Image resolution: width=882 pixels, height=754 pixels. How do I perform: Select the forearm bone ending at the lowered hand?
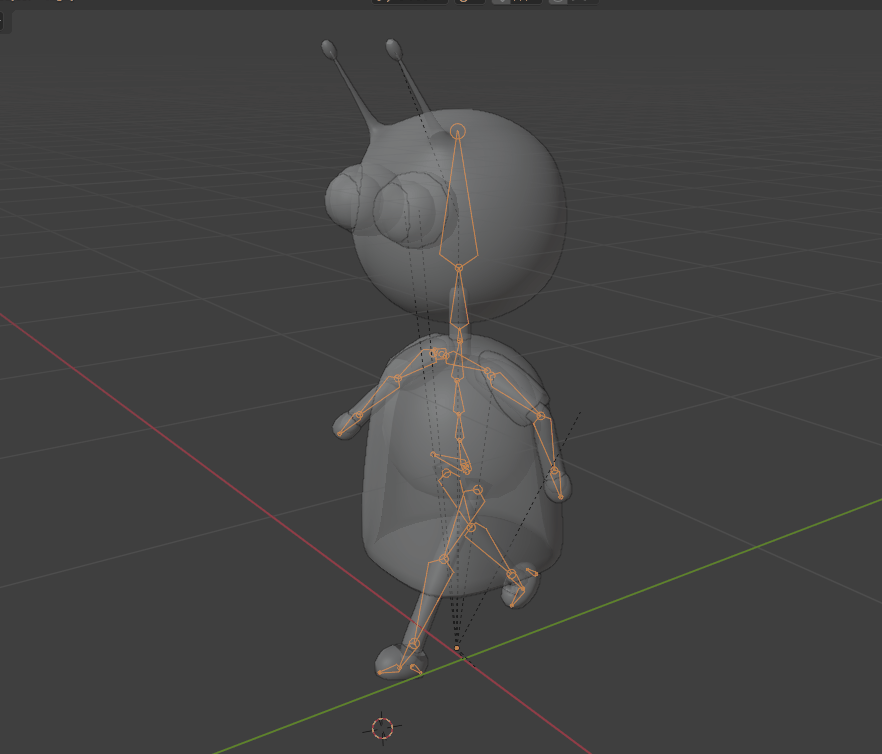547,443
